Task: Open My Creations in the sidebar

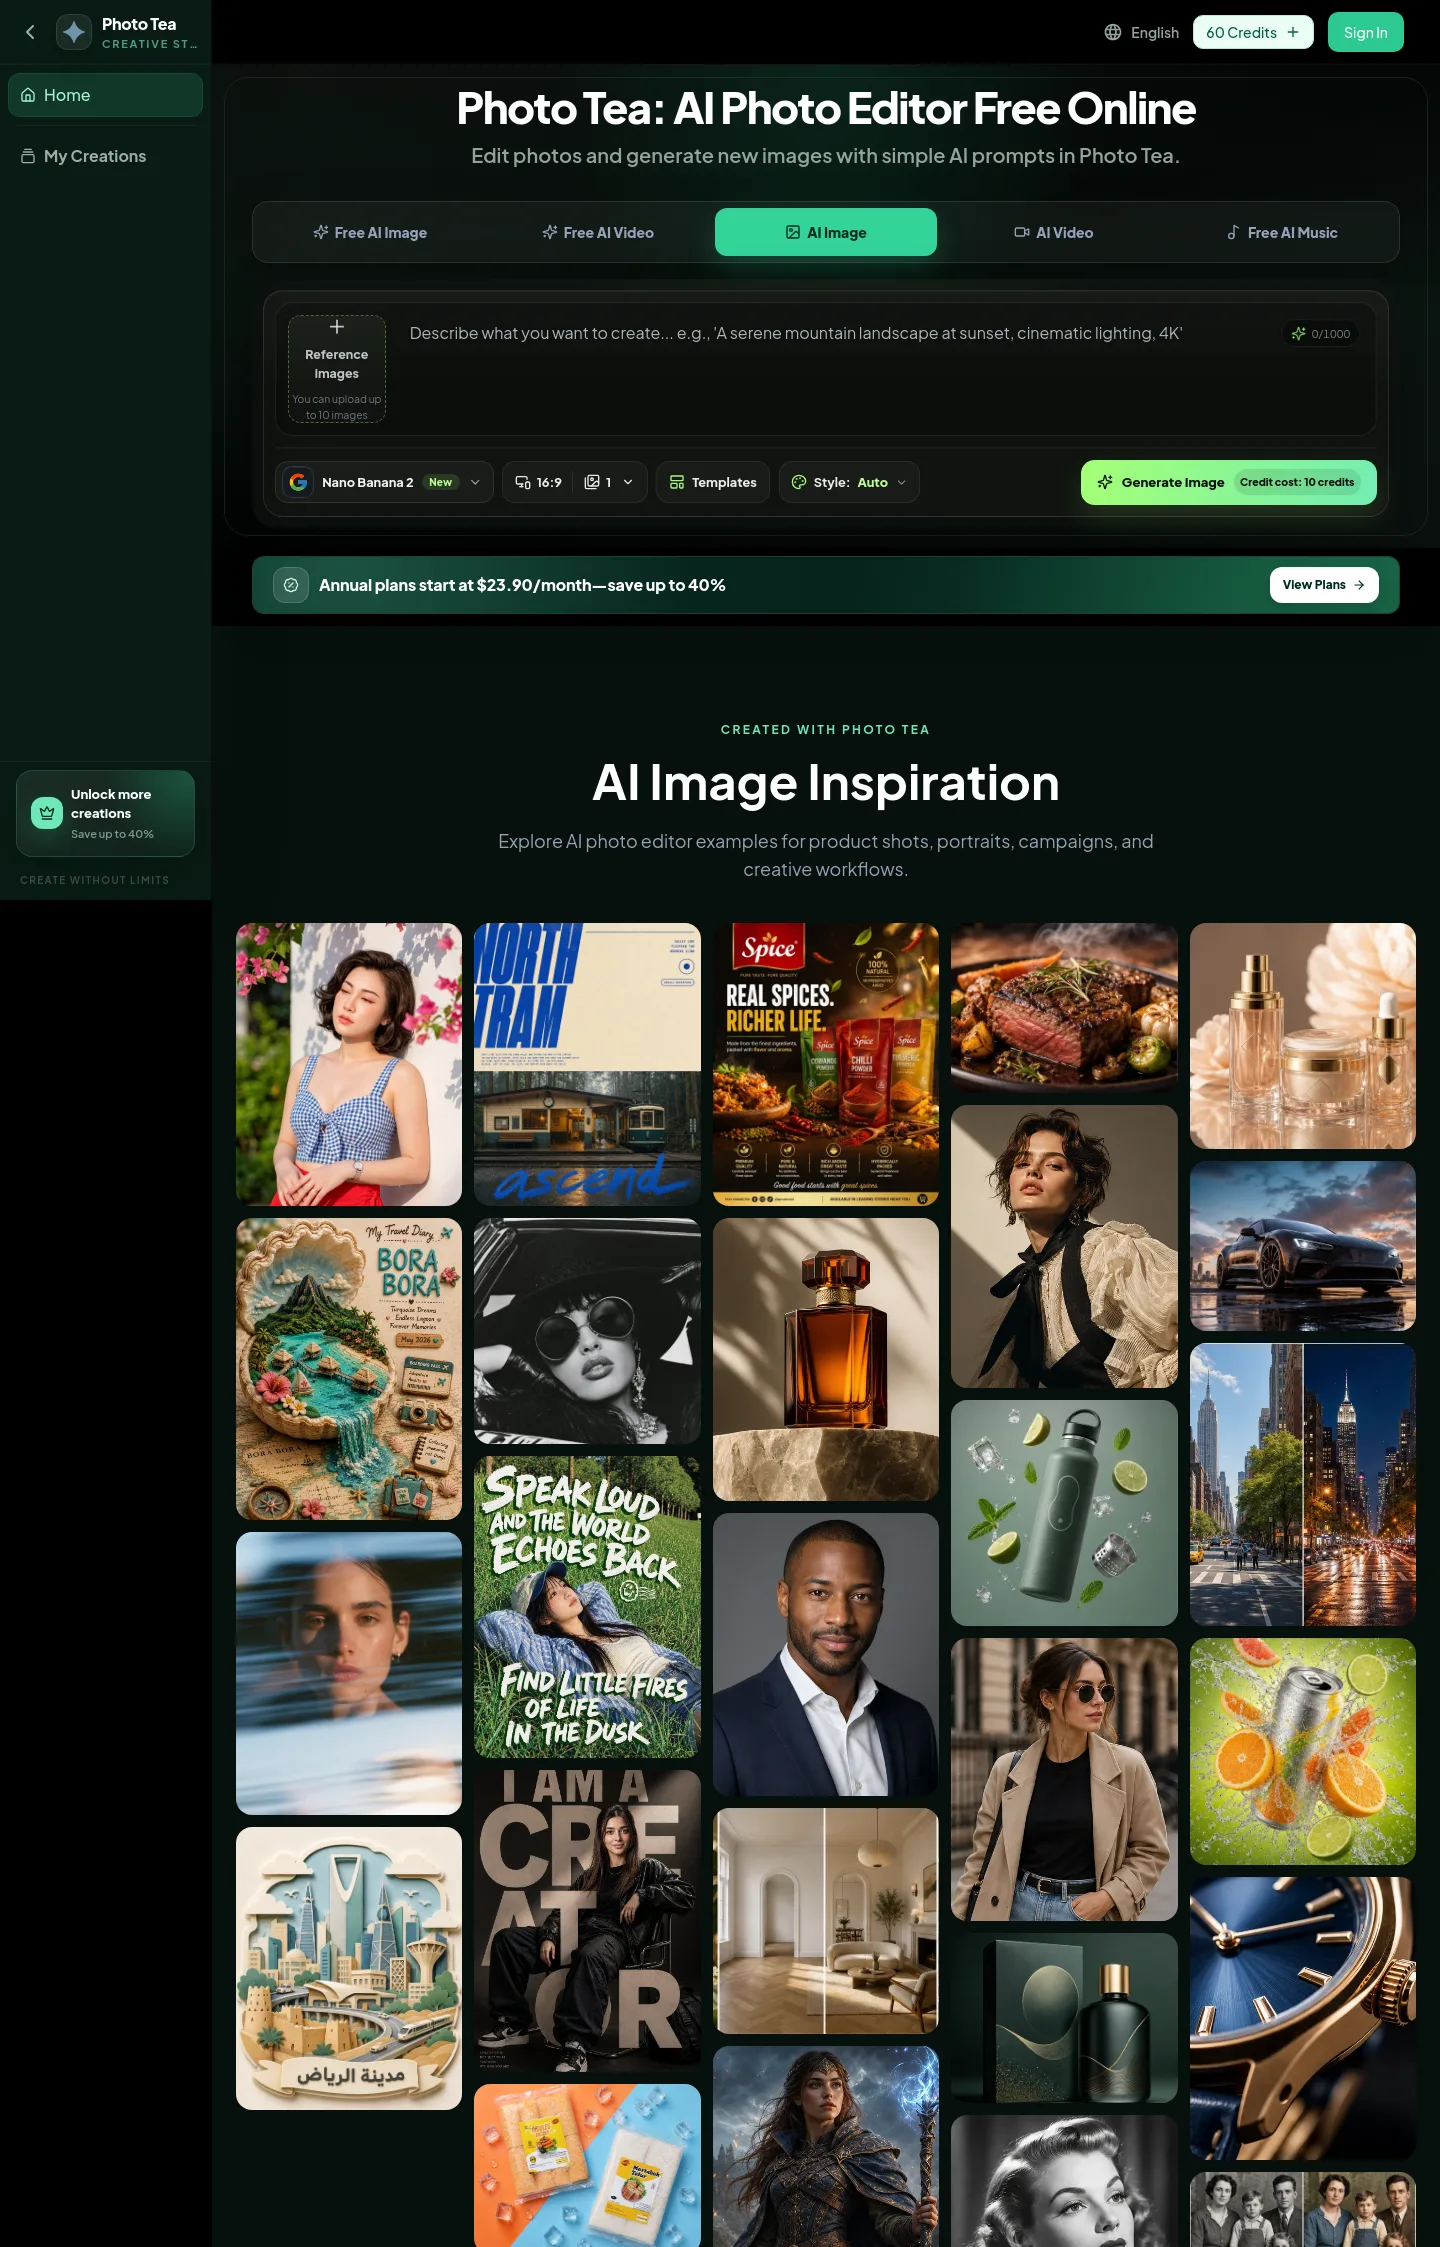Action: coord(105,156)
